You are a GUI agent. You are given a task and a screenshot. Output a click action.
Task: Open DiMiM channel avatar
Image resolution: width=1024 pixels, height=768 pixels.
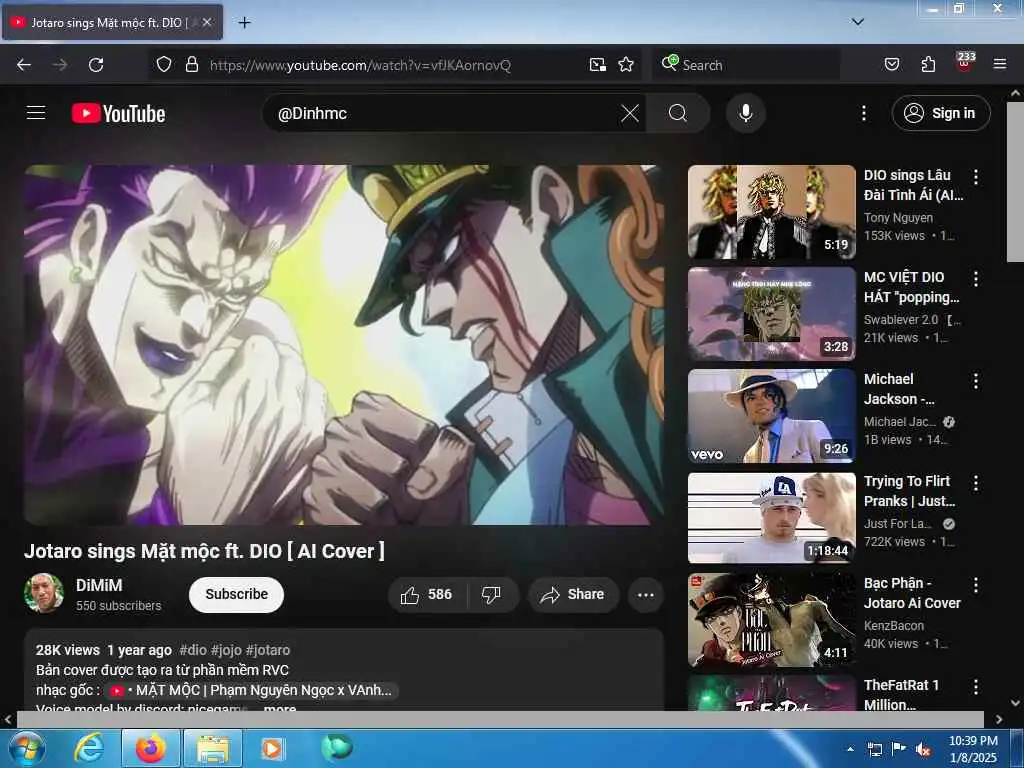(44, 593)
